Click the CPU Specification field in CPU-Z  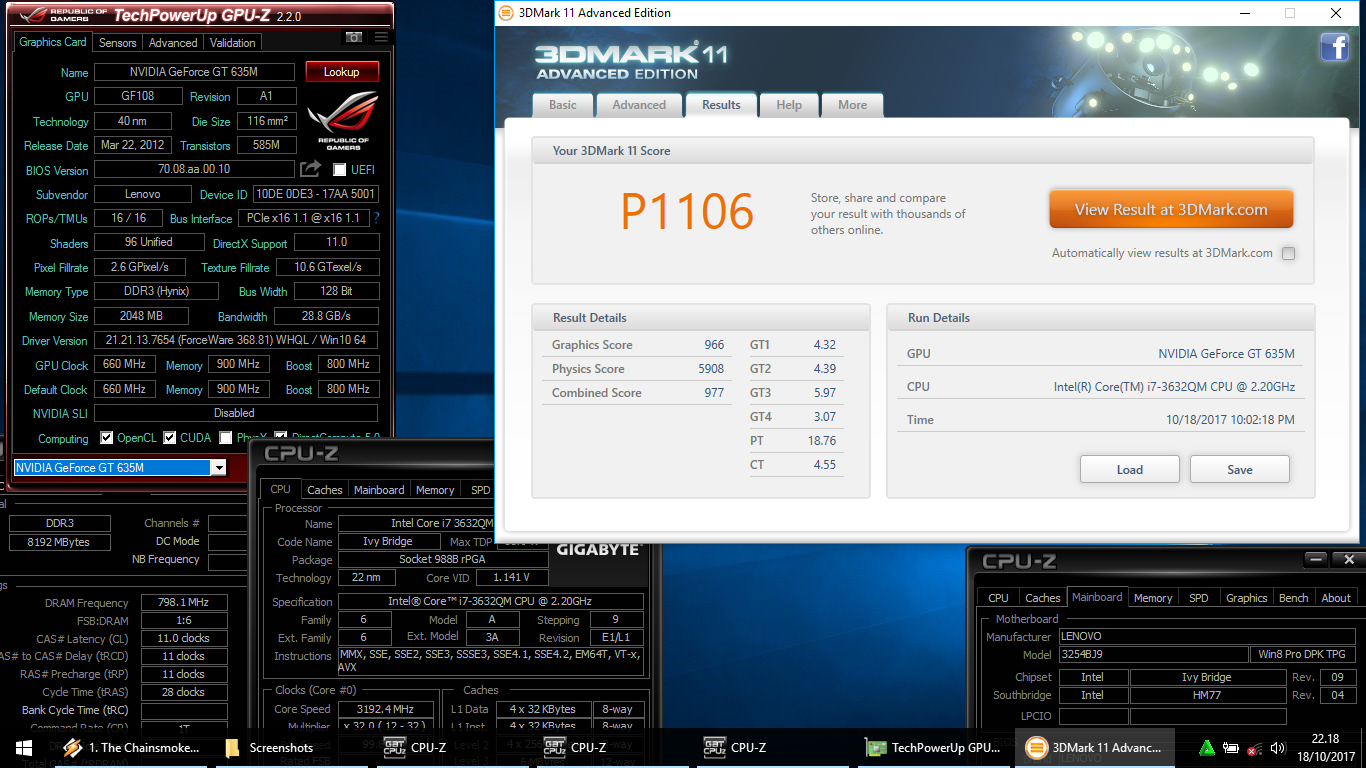(490, 601)
